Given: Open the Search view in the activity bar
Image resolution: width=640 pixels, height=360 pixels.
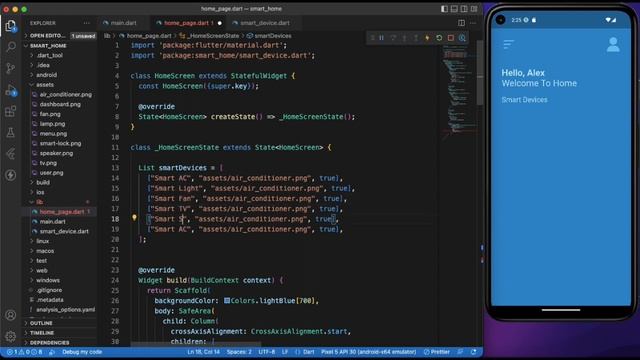Looking at the screenshot, I should point(11,47).
